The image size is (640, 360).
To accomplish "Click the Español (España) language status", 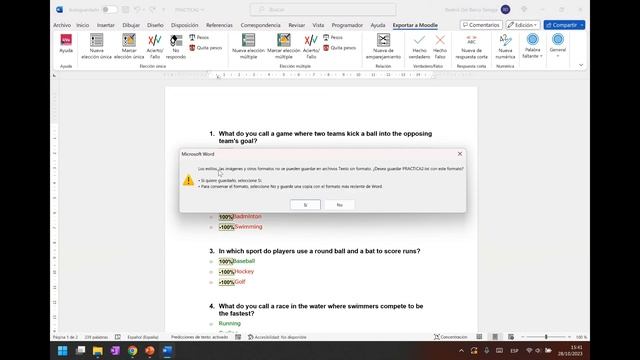I will [x=143, y=337].
